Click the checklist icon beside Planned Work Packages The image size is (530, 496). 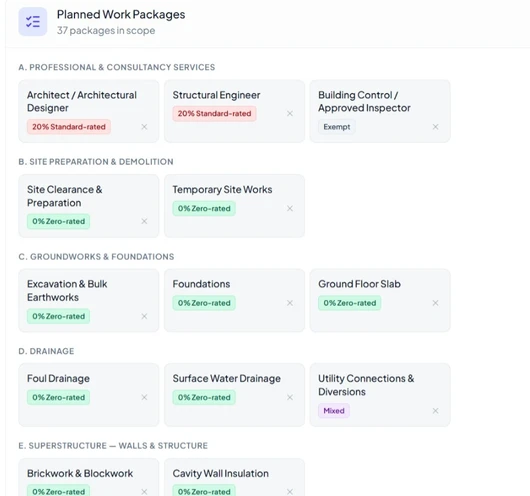(33, 22)
